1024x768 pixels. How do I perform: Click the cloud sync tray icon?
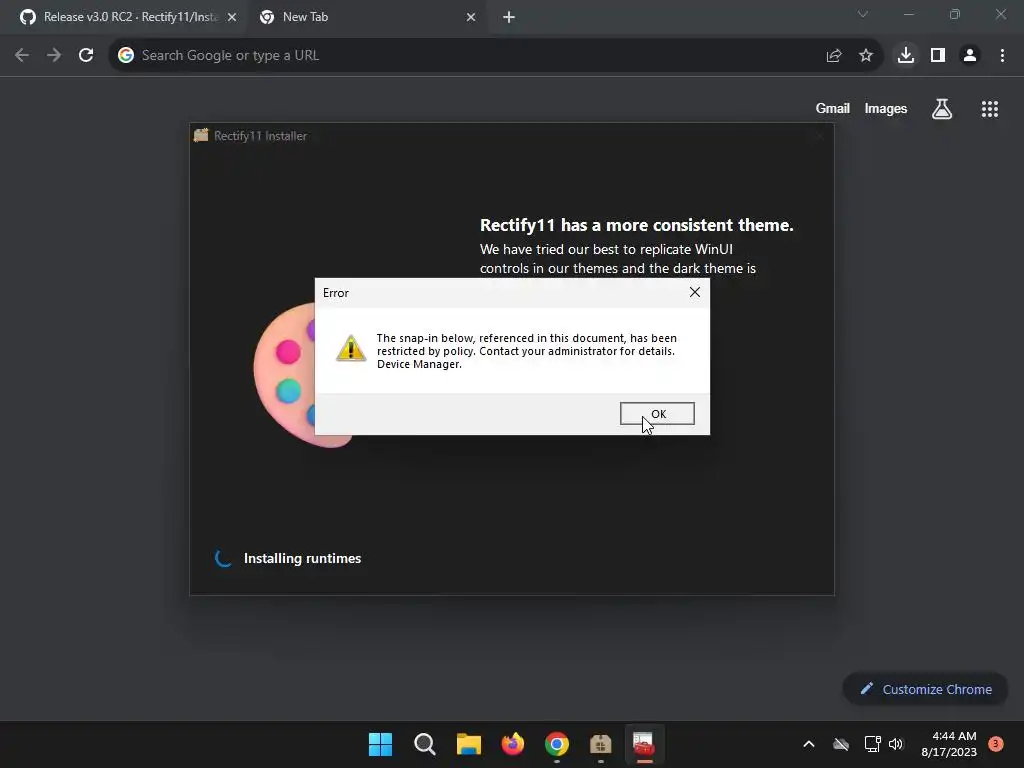pyautogui.click(x=841, y=744)
